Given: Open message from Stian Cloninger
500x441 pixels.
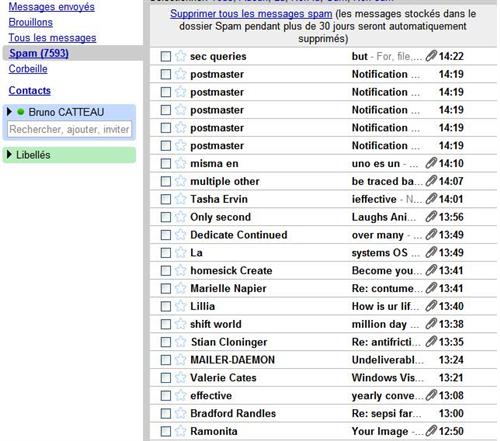Looking at the screenshot, I should [x=323, y=342].
